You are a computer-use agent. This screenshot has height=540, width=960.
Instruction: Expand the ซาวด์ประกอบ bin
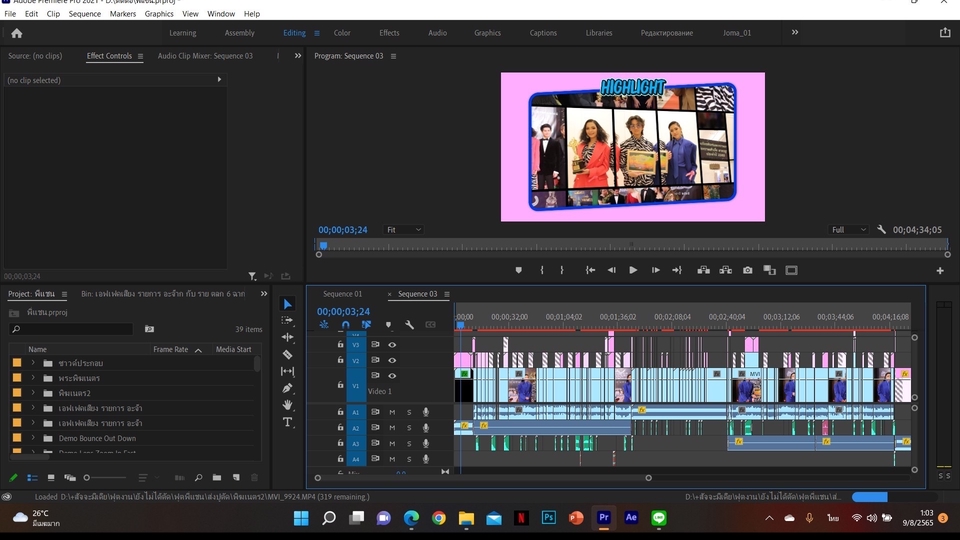click(x=33, y=363)
